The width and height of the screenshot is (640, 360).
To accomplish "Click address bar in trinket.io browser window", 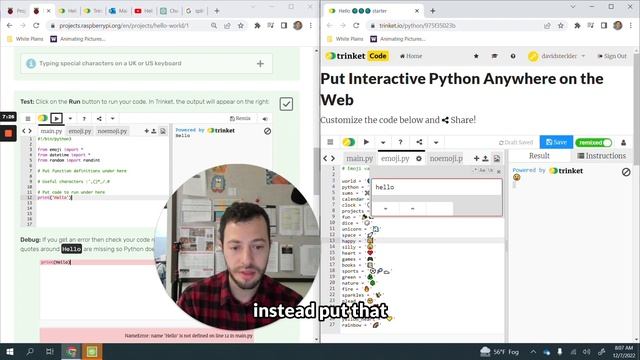I will (453, 25).
